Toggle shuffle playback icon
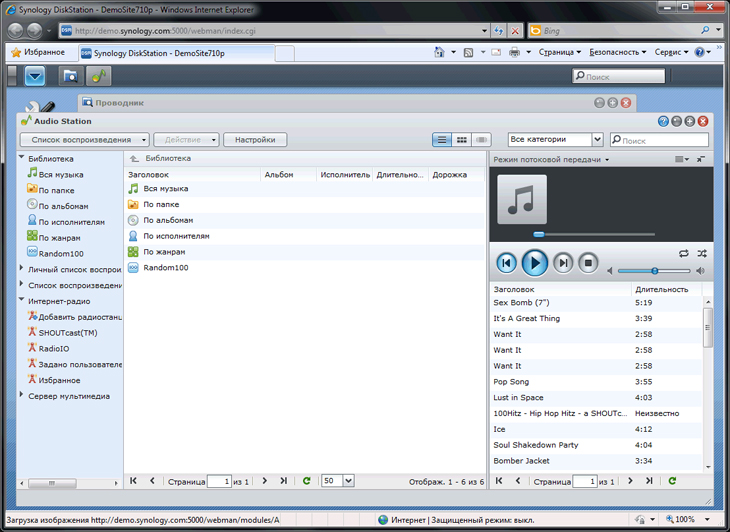 (701, 254)
